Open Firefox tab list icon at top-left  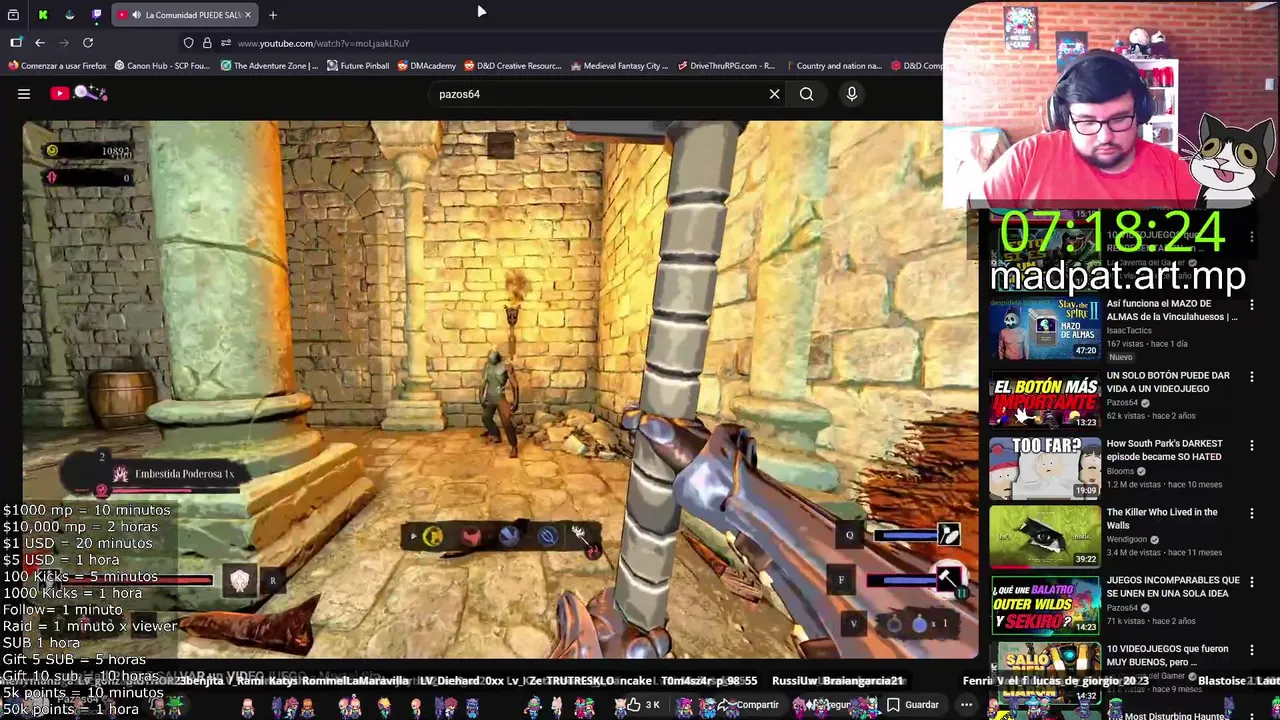tap(13, 15)
